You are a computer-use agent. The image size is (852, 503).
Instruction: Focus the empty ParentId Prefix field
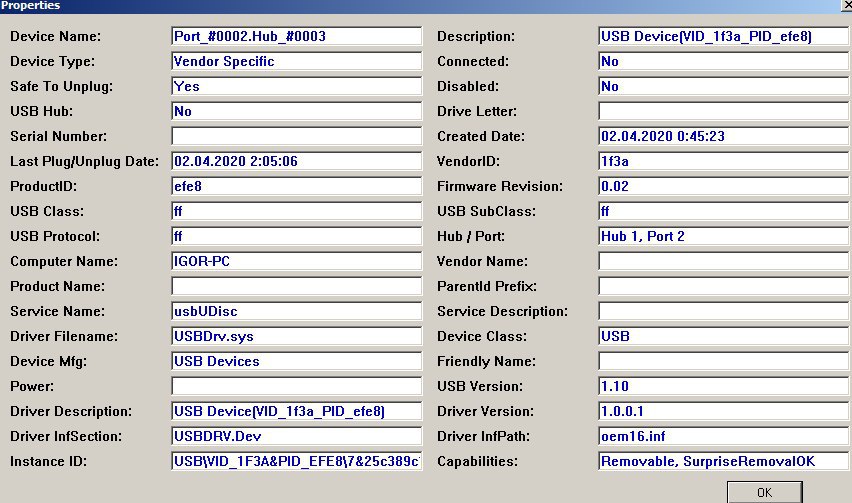(x=723, y=286)
